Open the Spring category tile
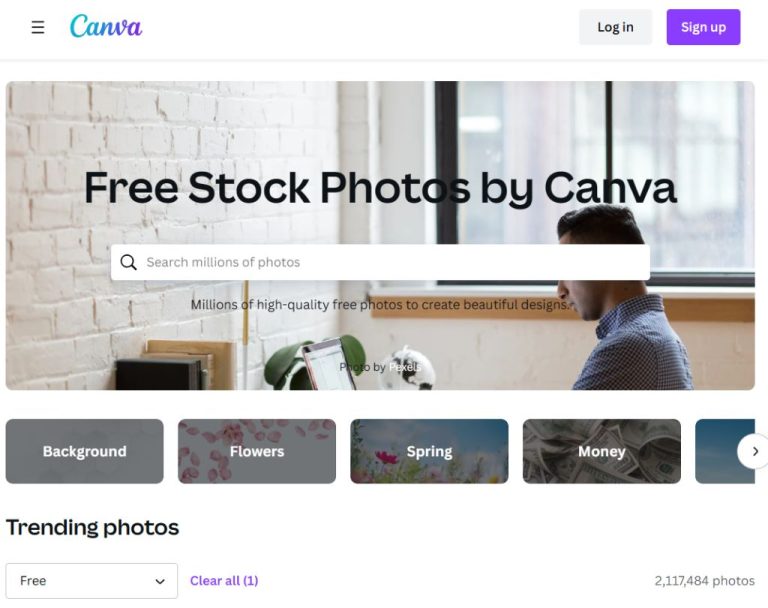Viewport: 768px width, 608px height. coord(430,451)
